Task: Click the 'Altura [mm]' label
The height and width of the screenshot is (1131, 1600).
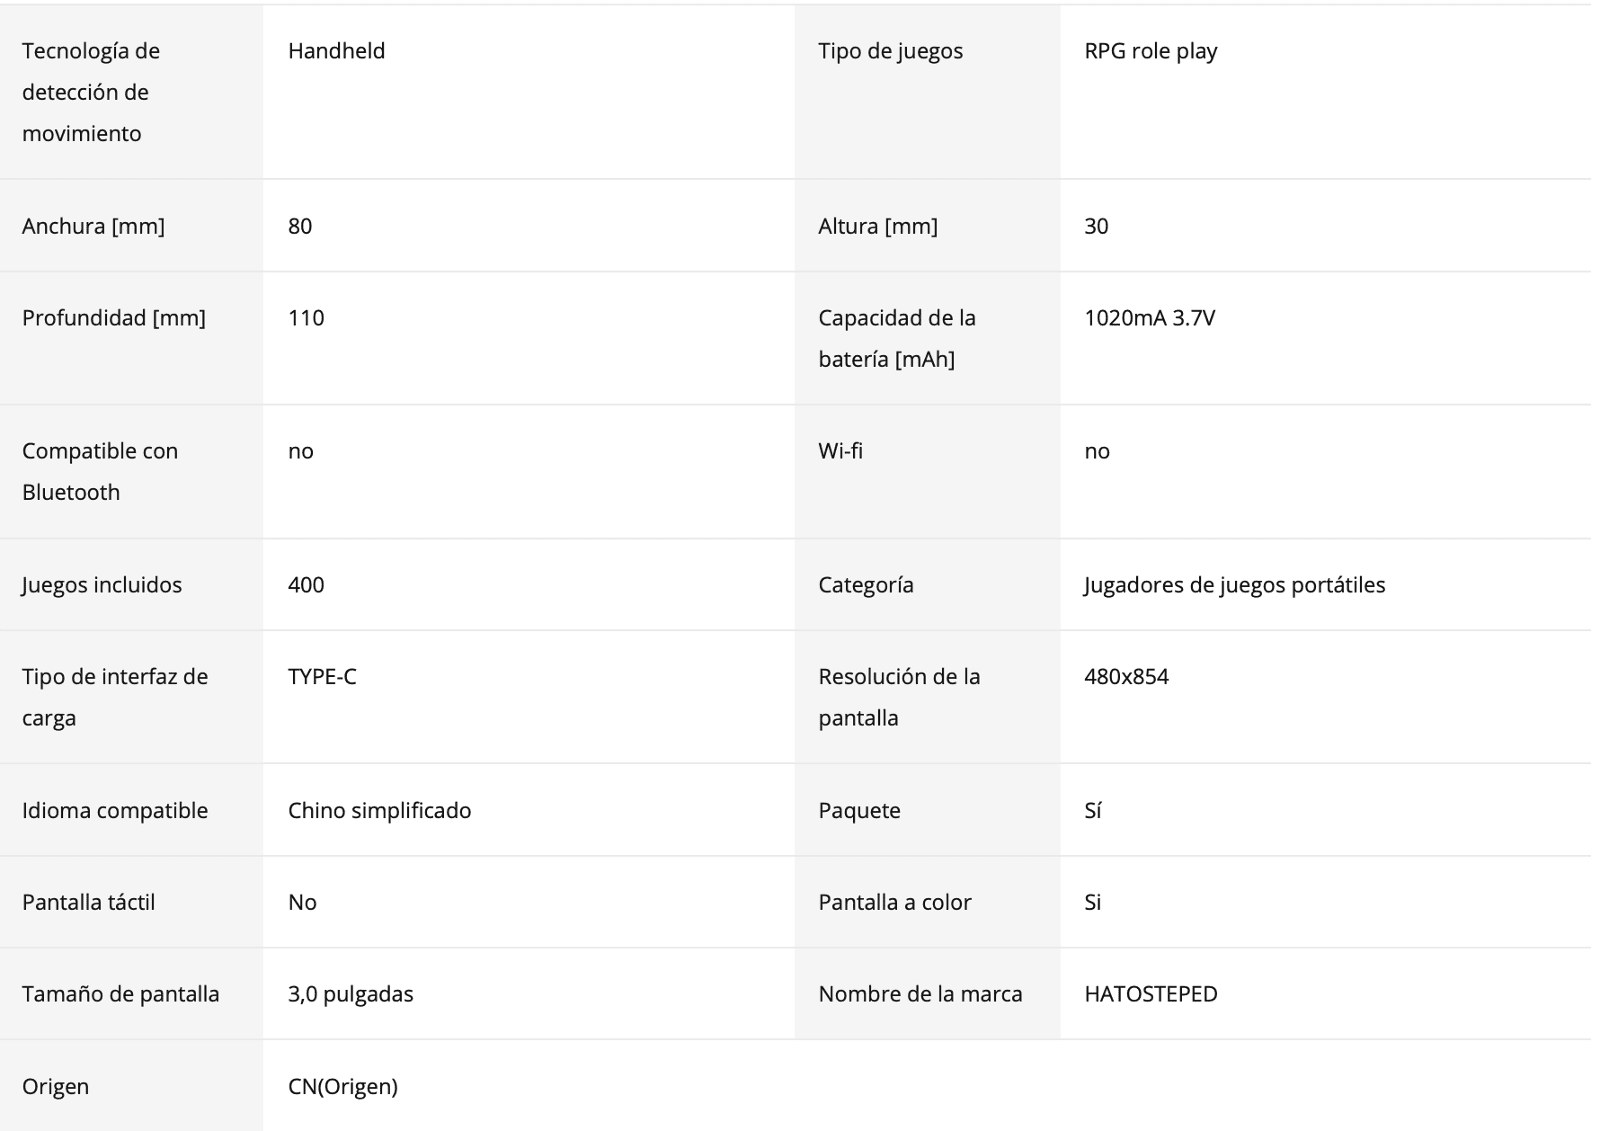Action: click(877, 226)
